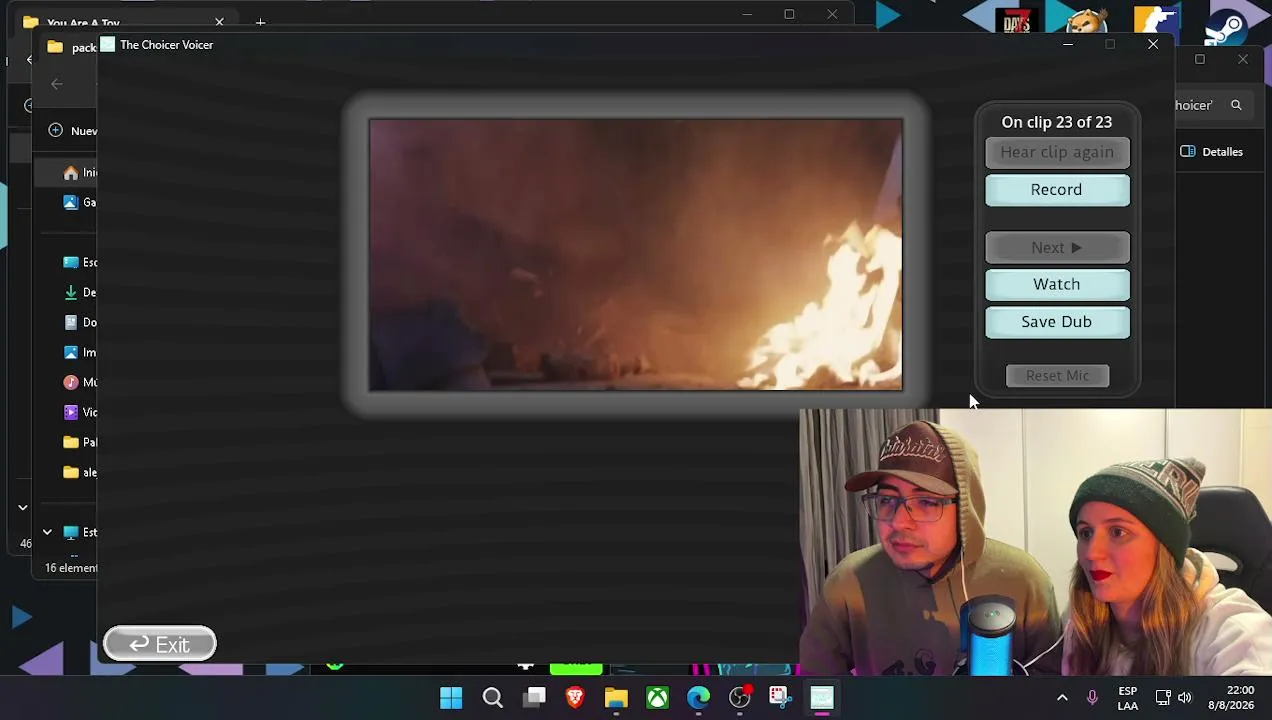Click The Choicer Voicer taskbar icon
This screenshot has height=720, width=1272.
coord(822,698)
